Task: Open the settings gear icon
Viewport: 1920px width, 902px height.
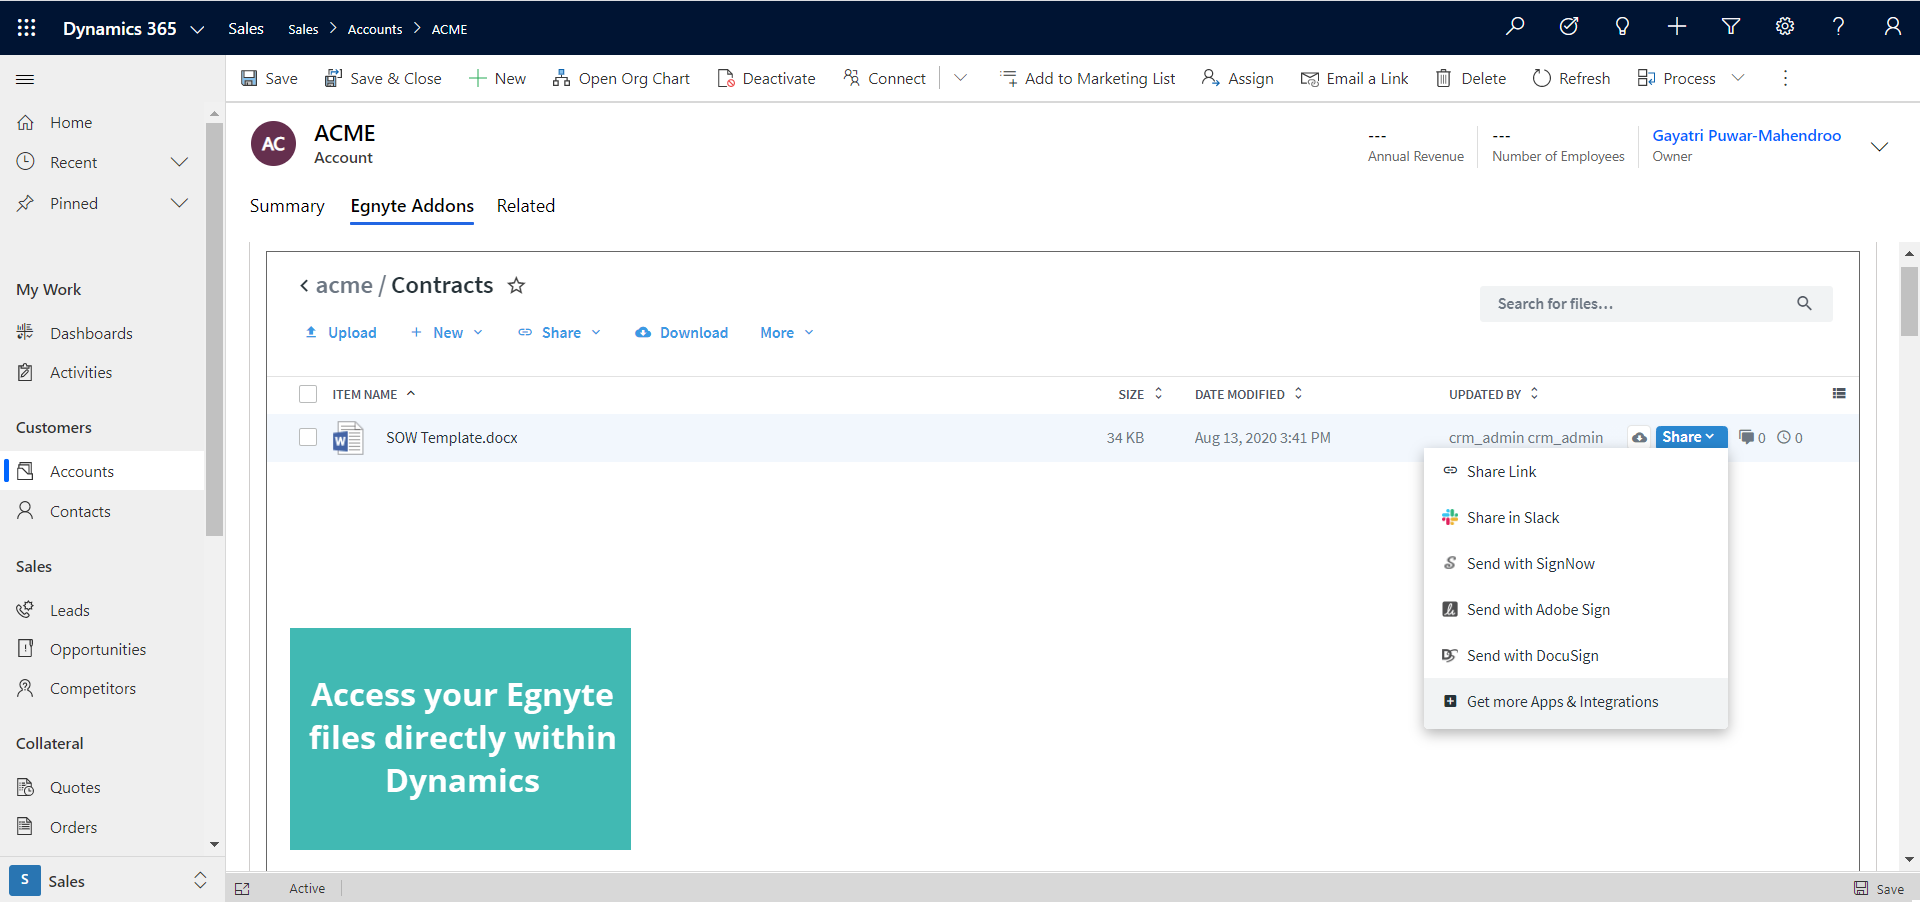Action: point(1785,27)
